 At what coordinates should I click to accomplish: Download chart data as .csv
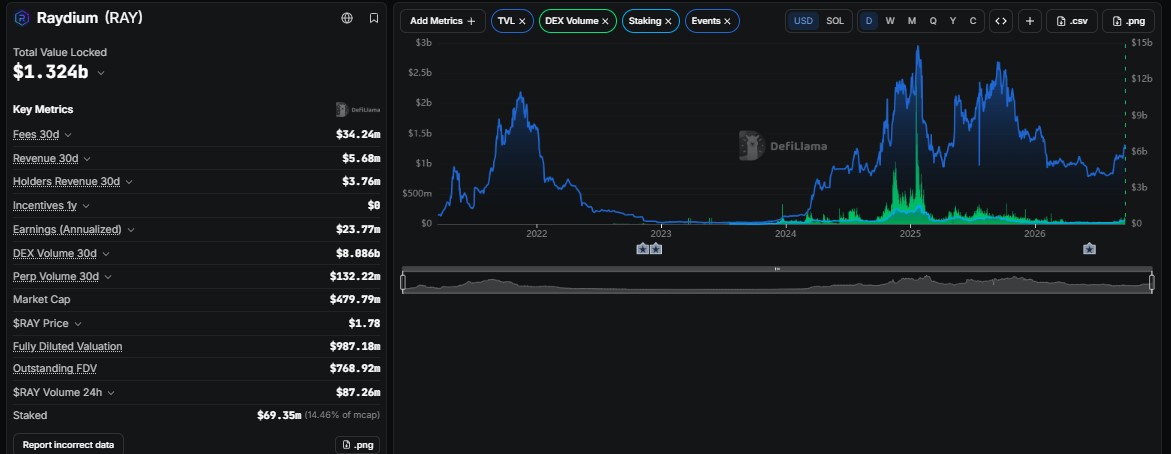click(x=1072, y=21)
